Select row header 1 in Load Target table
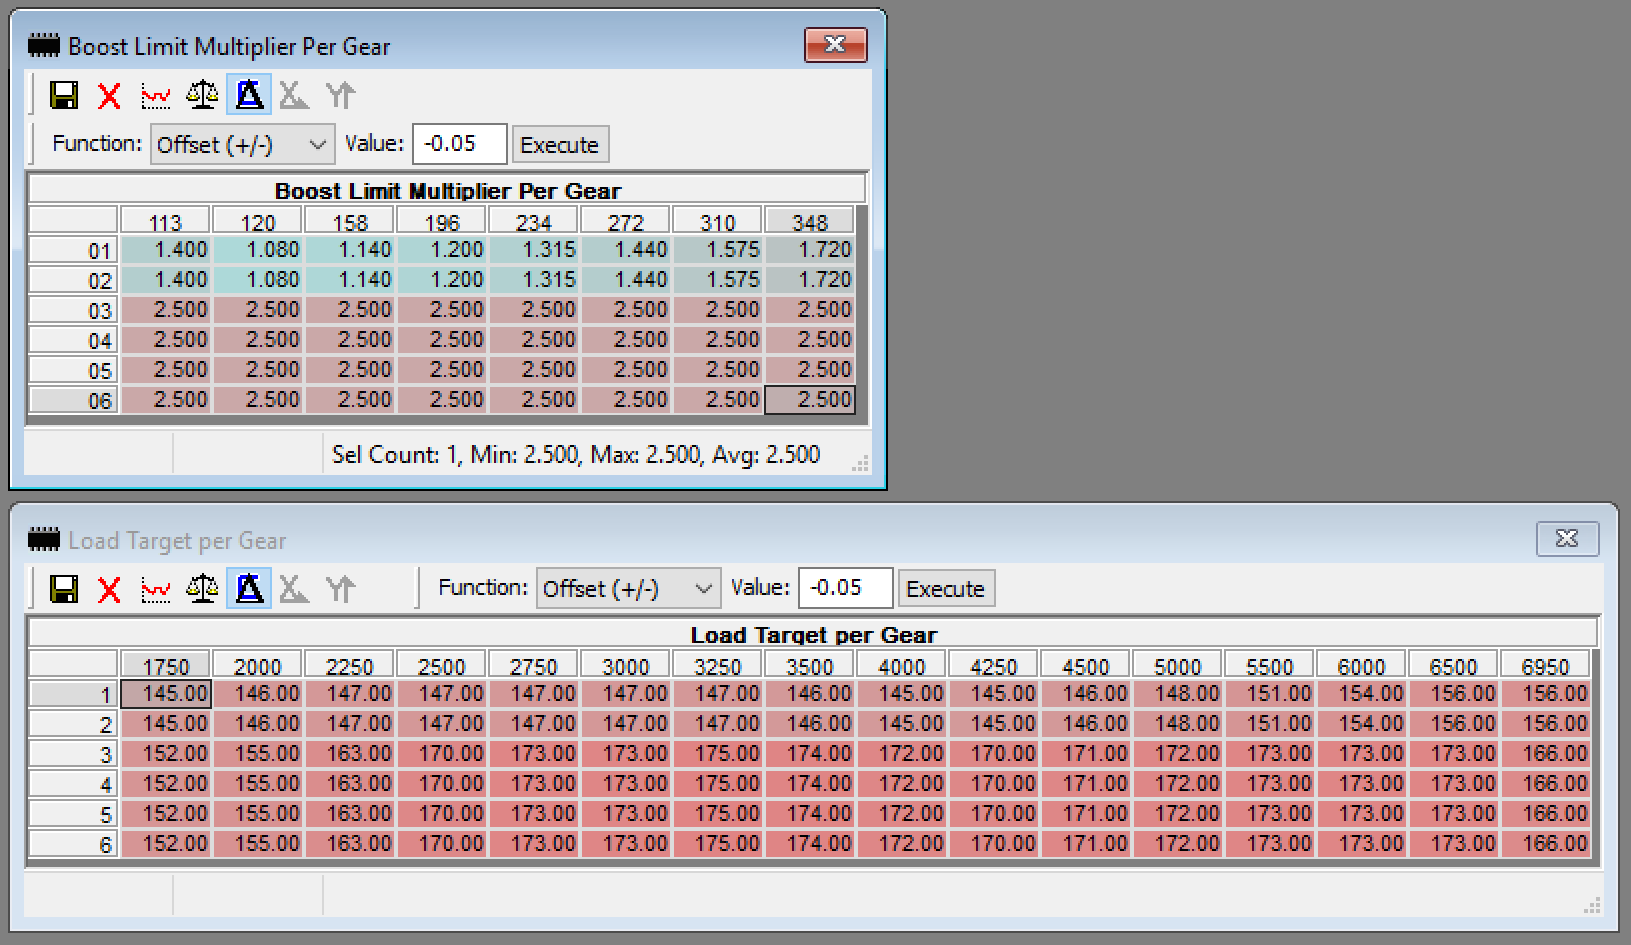This screenshot has width=1631, height=945. (73, 694)
